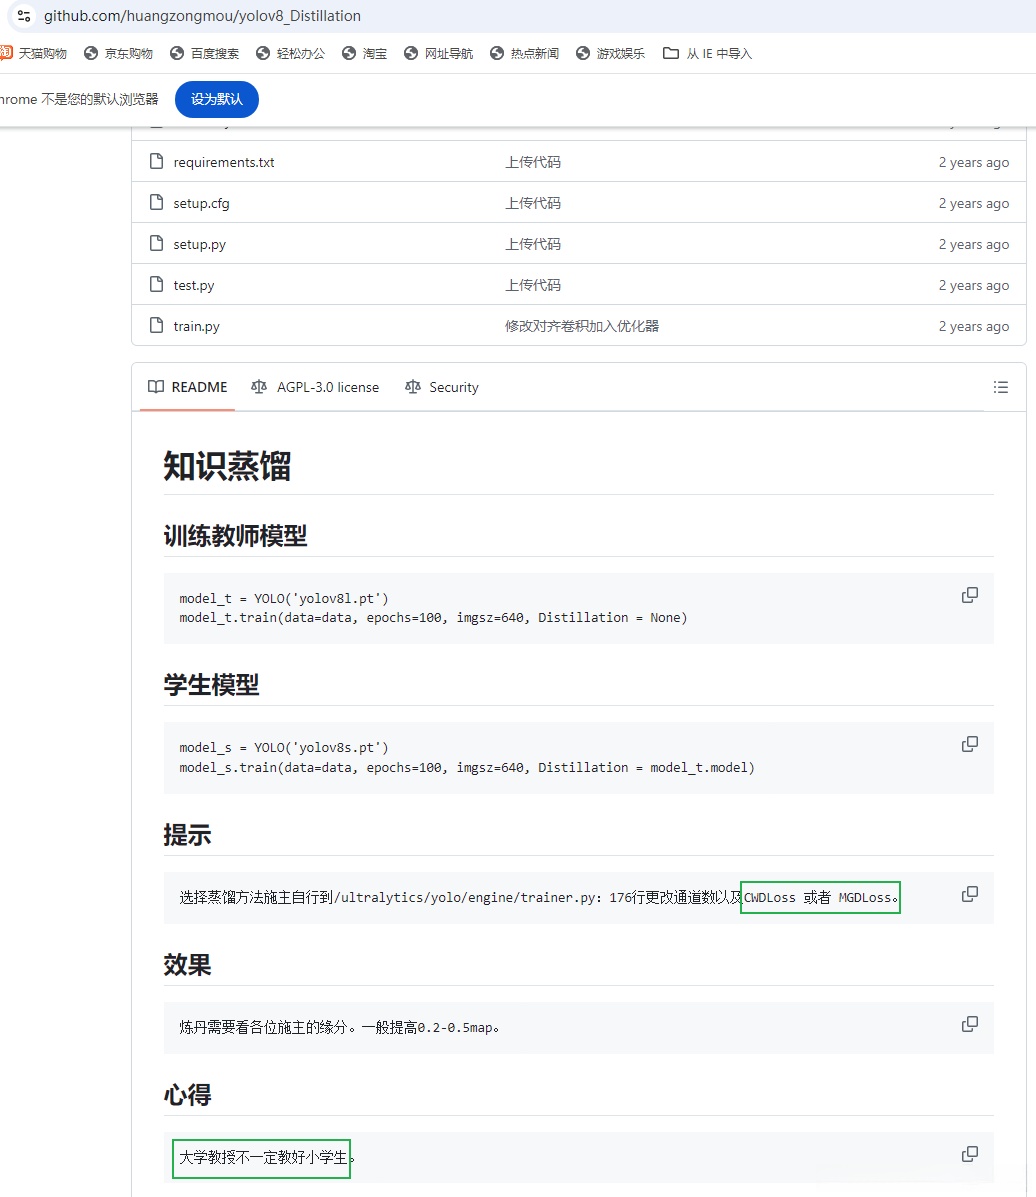Click file icon next to requirements.txt
The width and height of the screenshot is (1036, 1197).
tap(157, 161)
